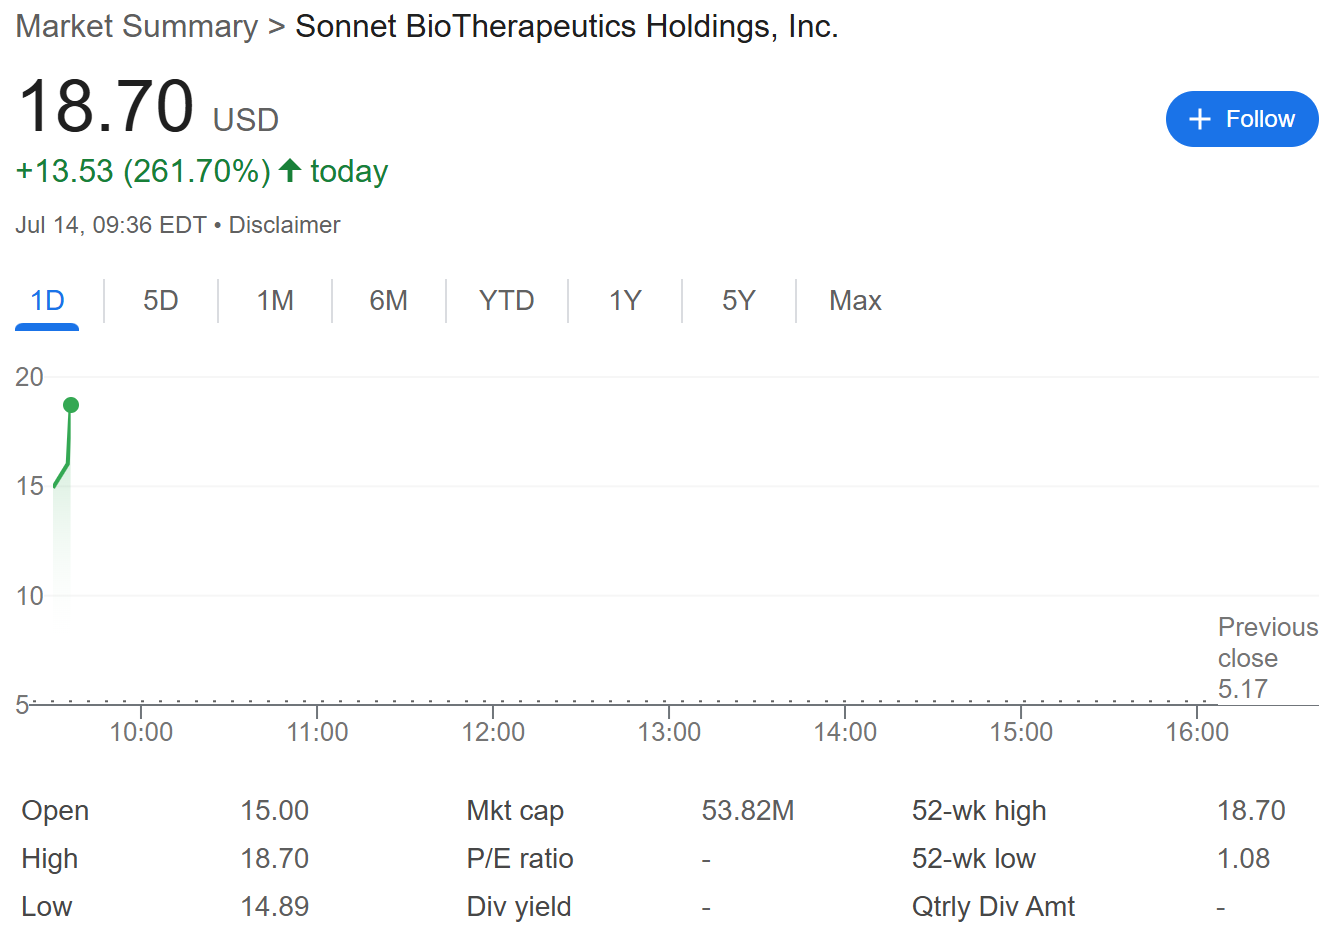Open the Disclaimer link

click(x=284, y=225)
